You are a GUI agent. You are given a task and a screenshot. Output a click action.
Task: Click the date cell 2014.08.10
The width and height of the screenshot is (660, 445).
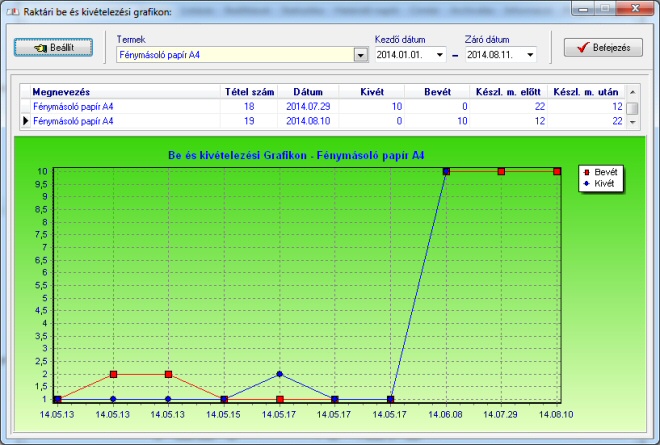[x=308, y=121]
